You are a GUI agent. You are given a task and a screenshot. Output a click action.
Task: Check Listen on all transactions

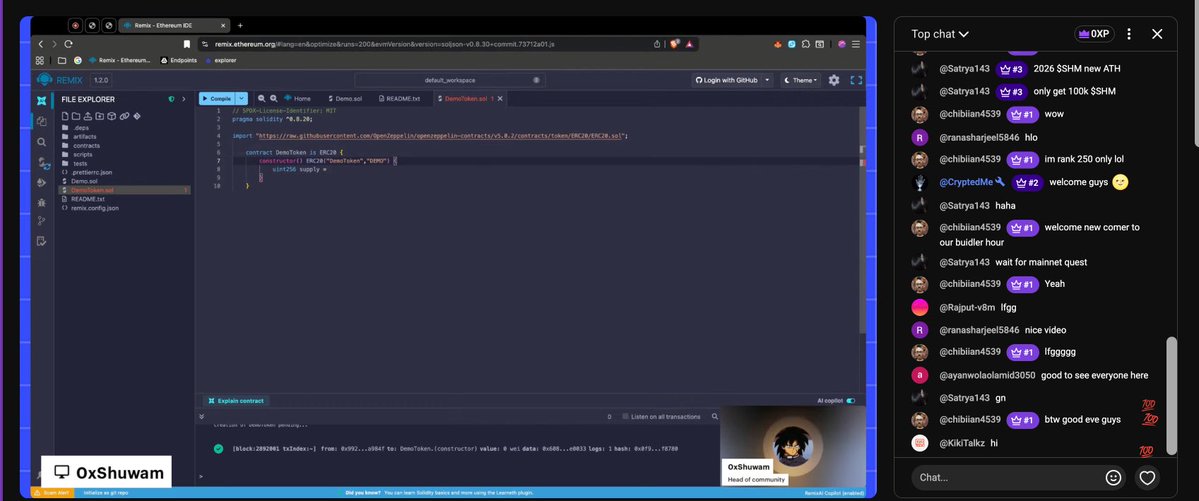click(x=625, y=417)
